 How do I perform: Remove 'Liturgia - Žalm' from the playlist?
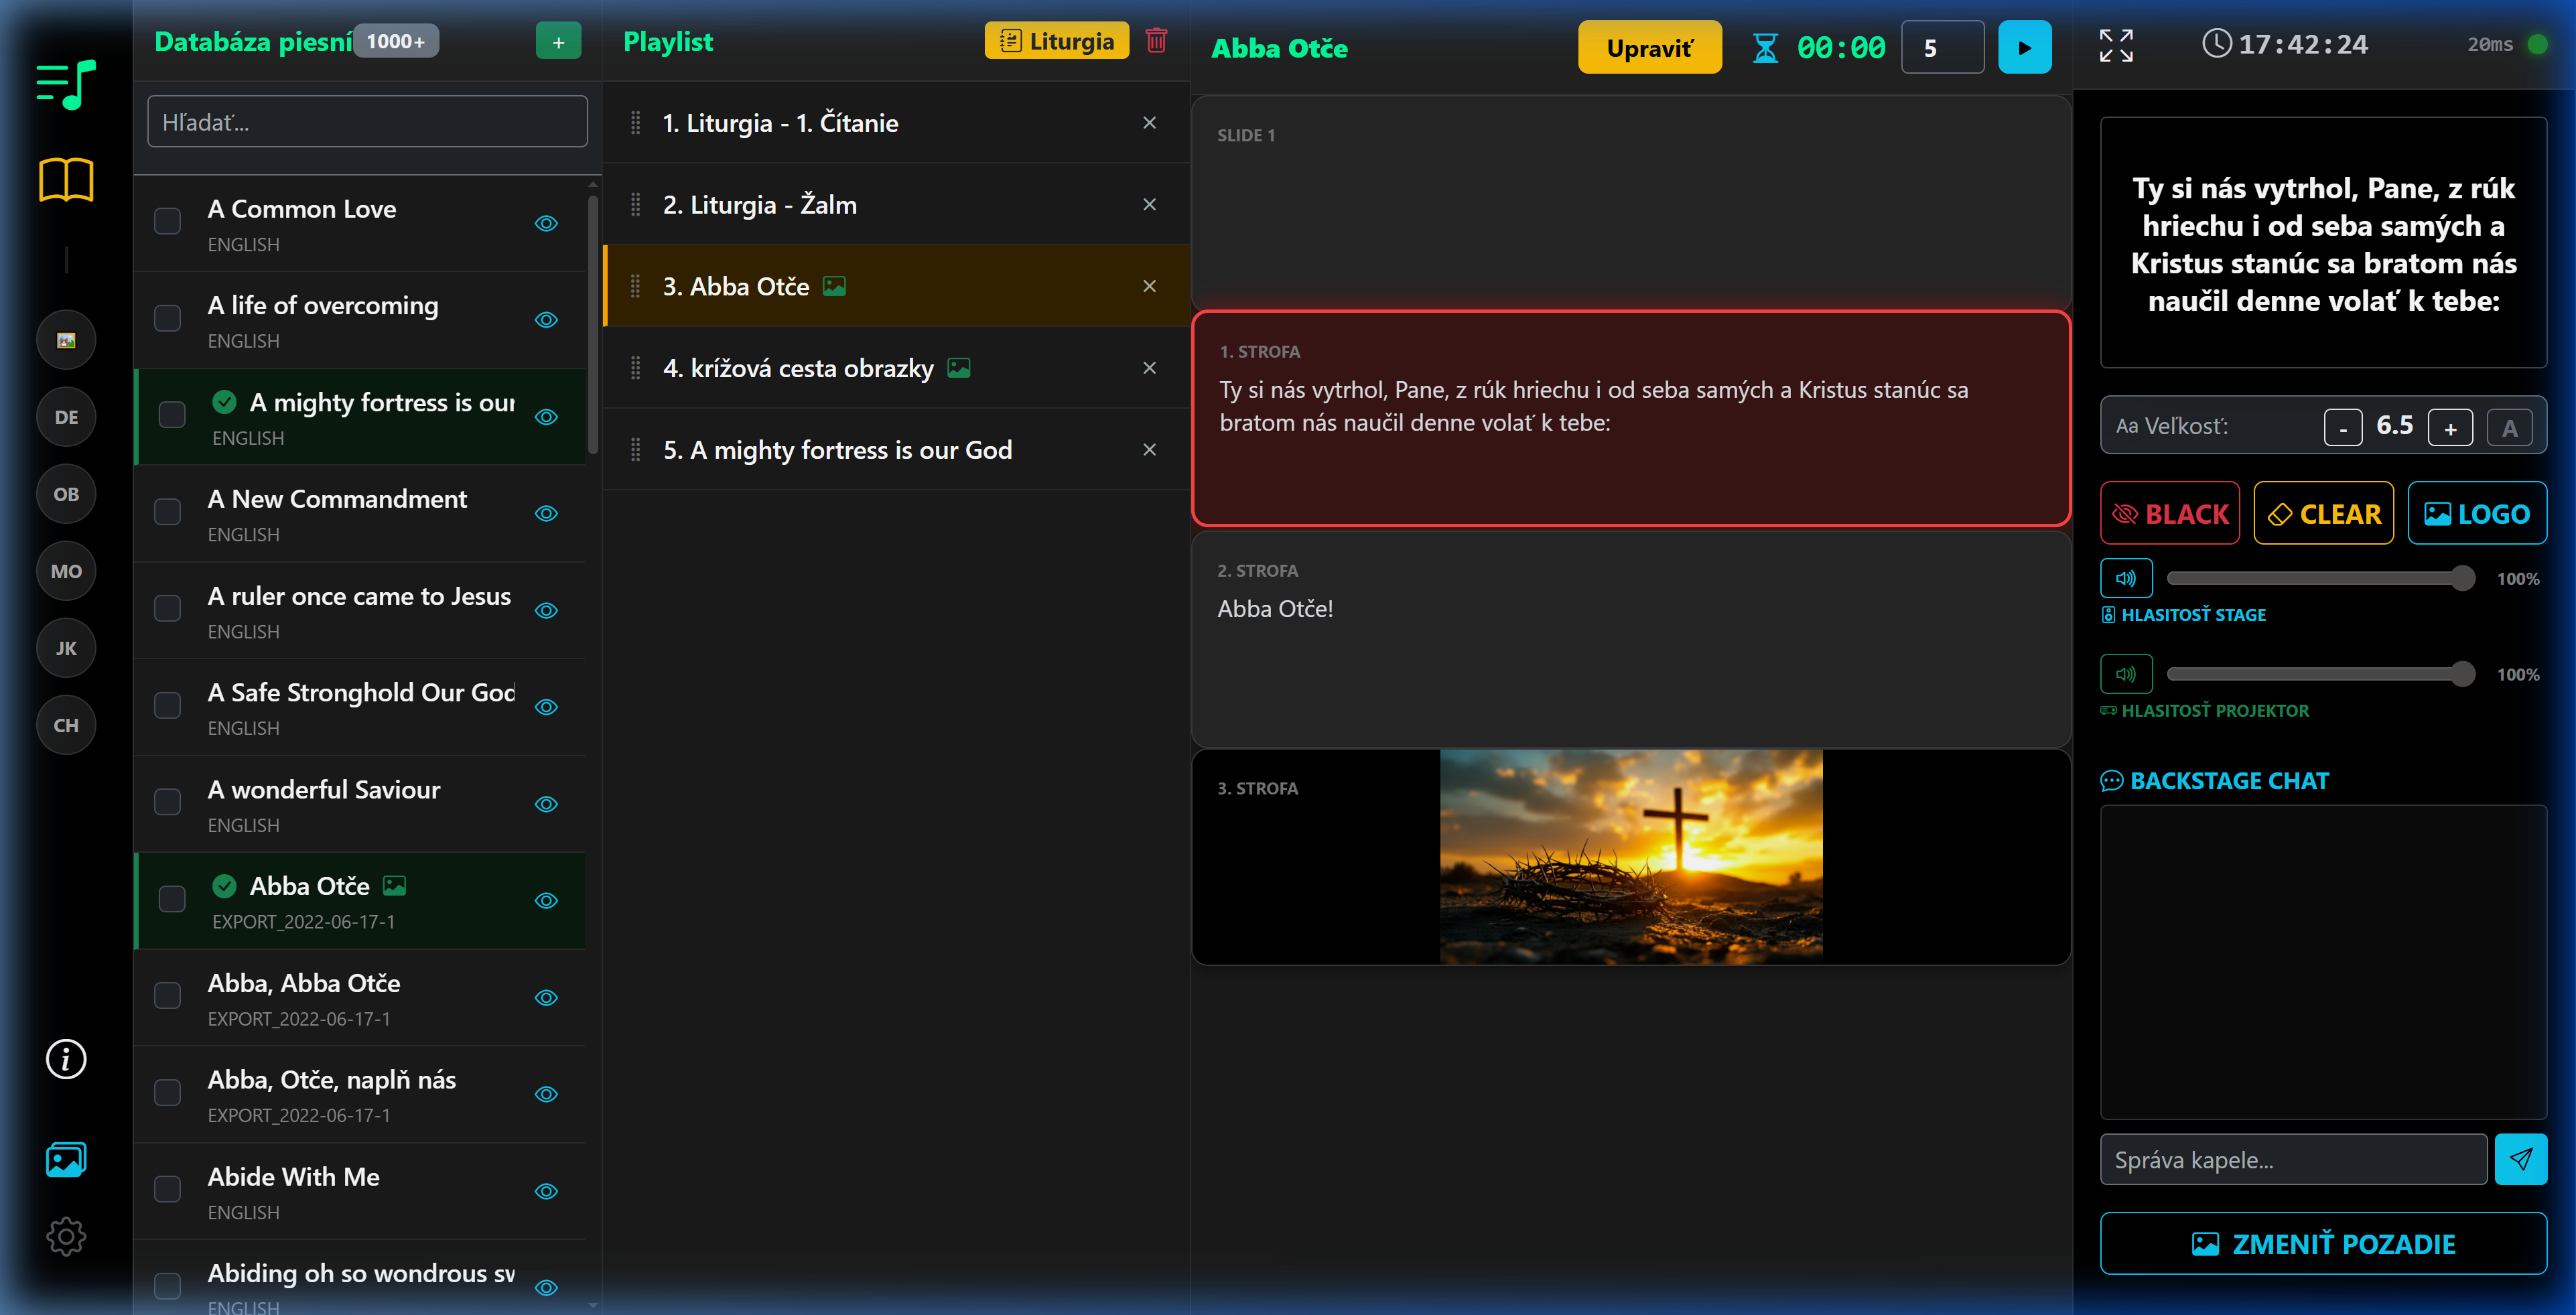pyautogui.click(x=1149, y=204)
